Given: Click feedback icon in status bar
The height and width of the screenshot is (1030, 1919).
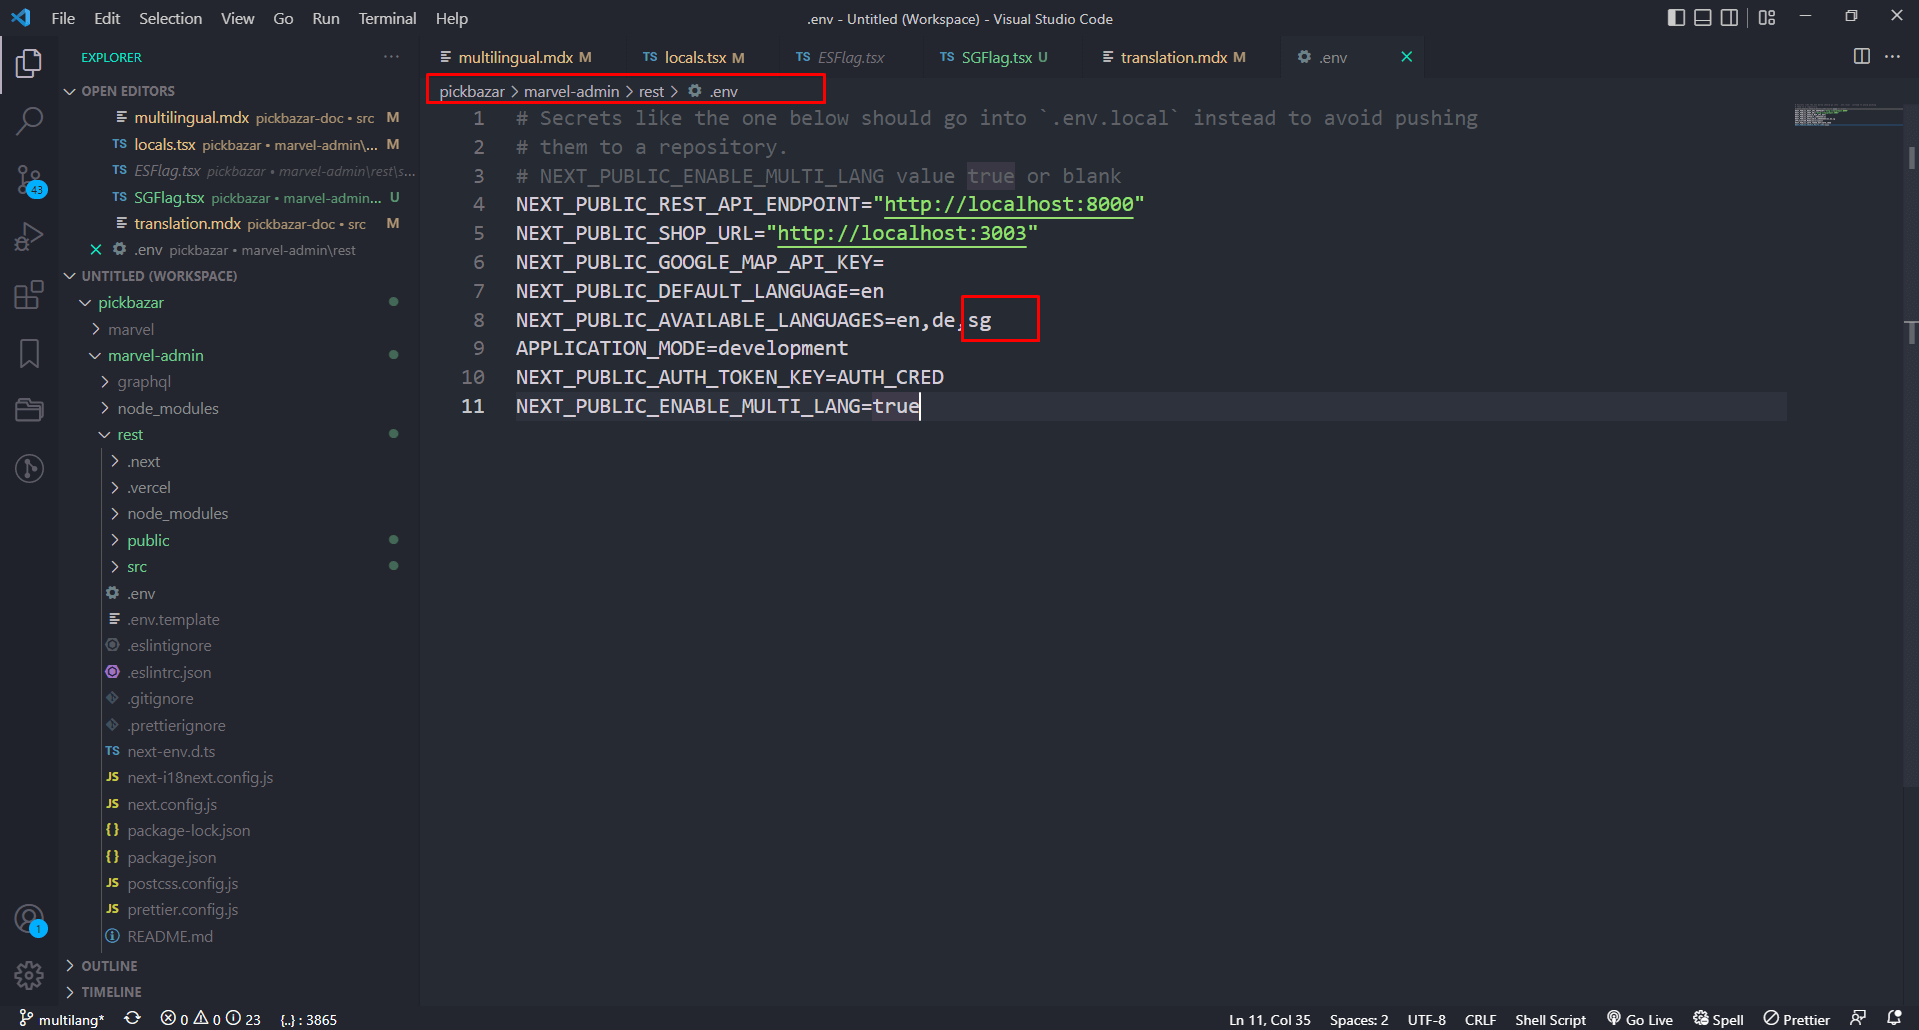Looking at the screenshot, I should pos(1858,1019).
